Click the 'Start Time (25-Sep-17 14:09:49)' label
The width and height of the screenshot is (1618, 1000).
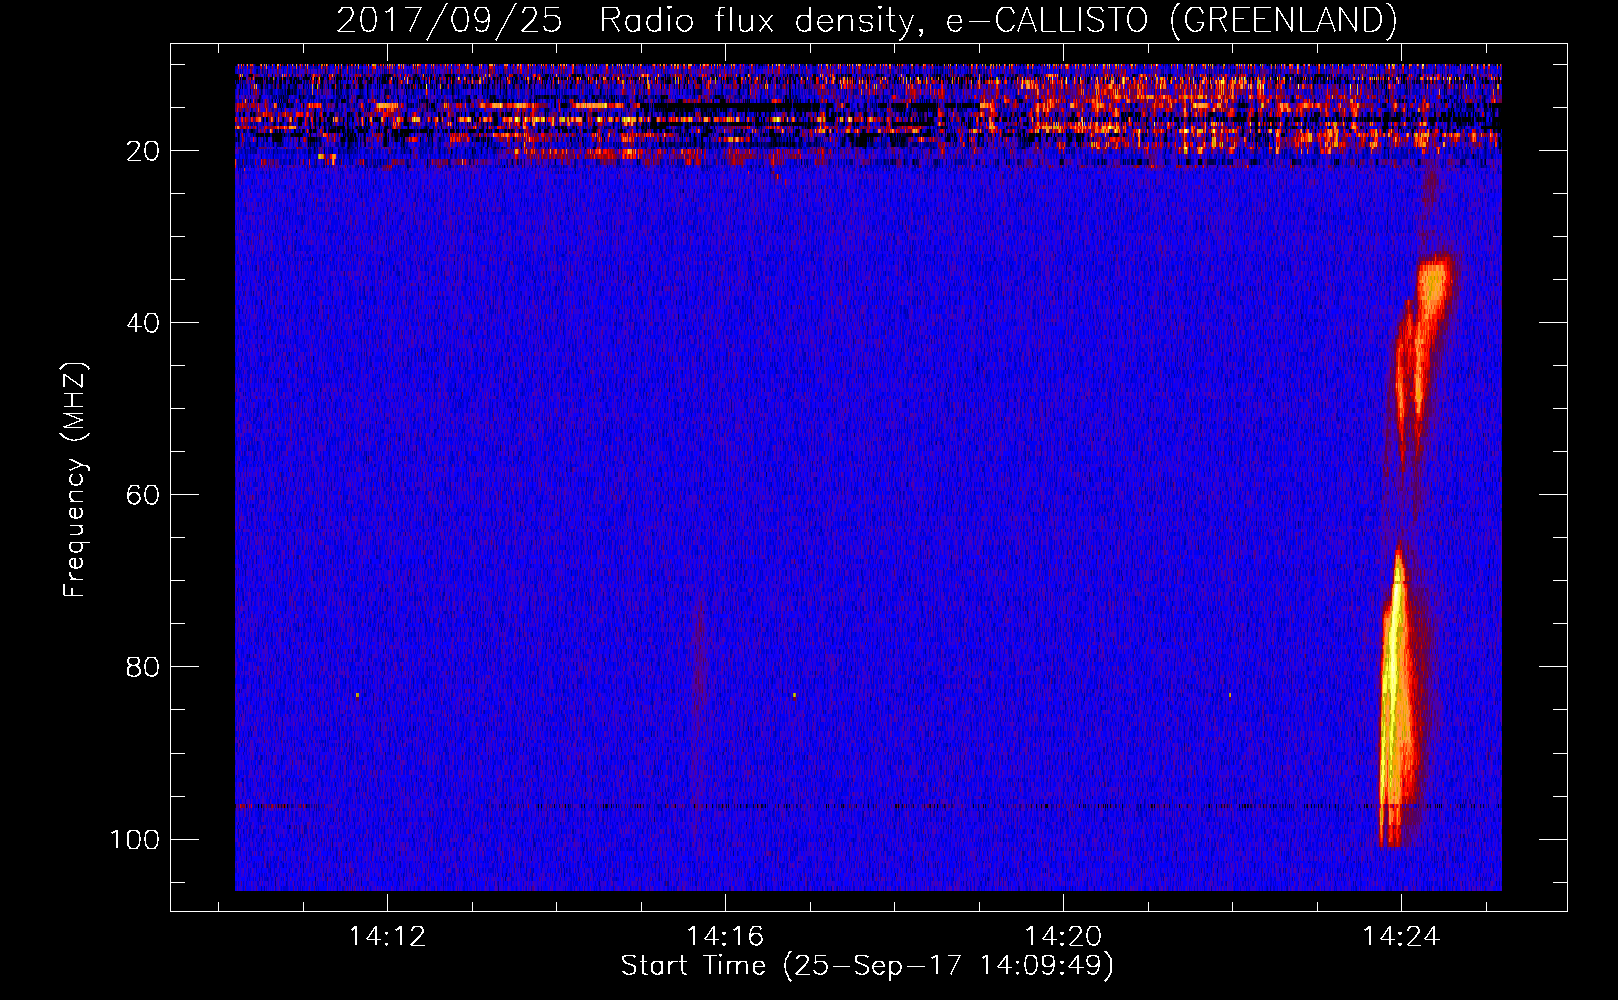[x=867, y=966]
